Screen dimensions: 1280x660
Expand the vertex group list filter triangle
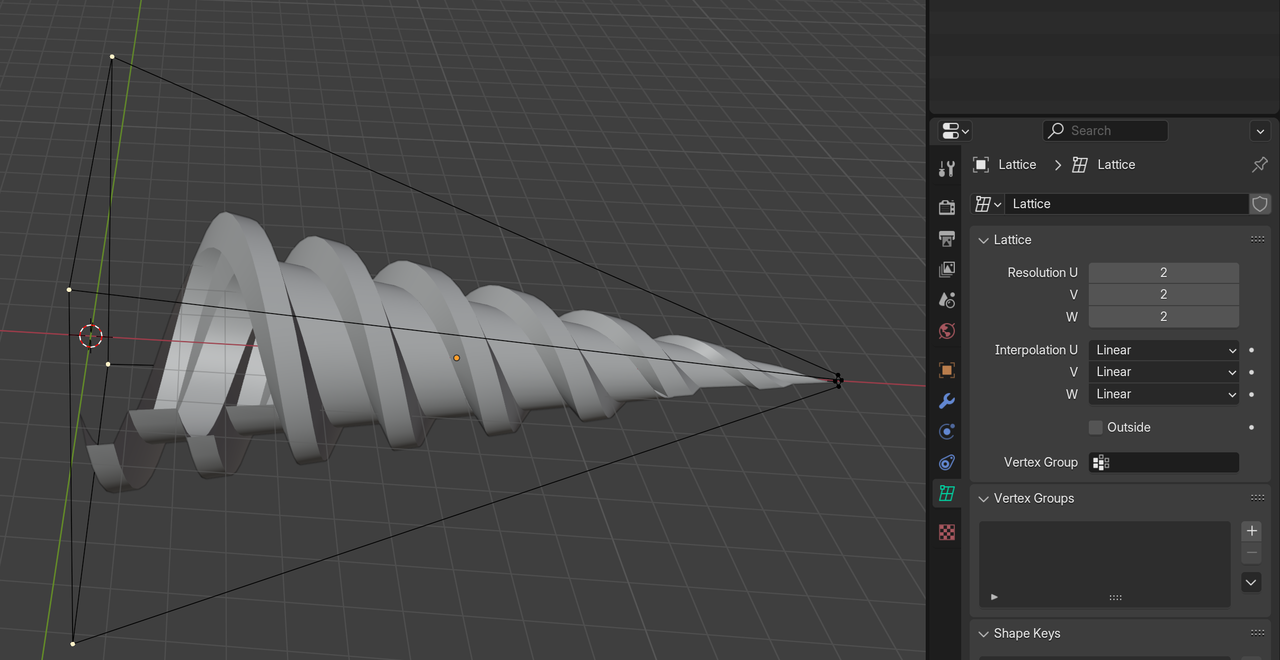pos(994,597)
